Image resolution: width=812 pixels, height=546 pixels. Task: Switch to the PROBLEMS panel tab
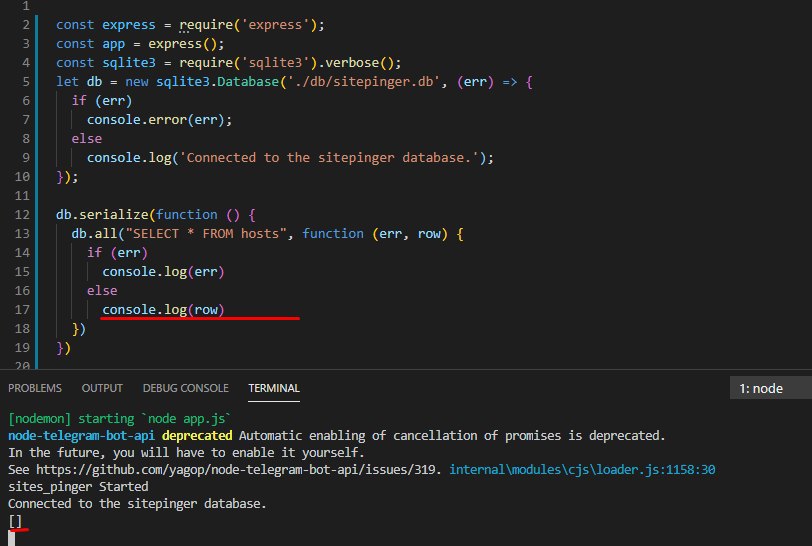click(x=35, y=388)
